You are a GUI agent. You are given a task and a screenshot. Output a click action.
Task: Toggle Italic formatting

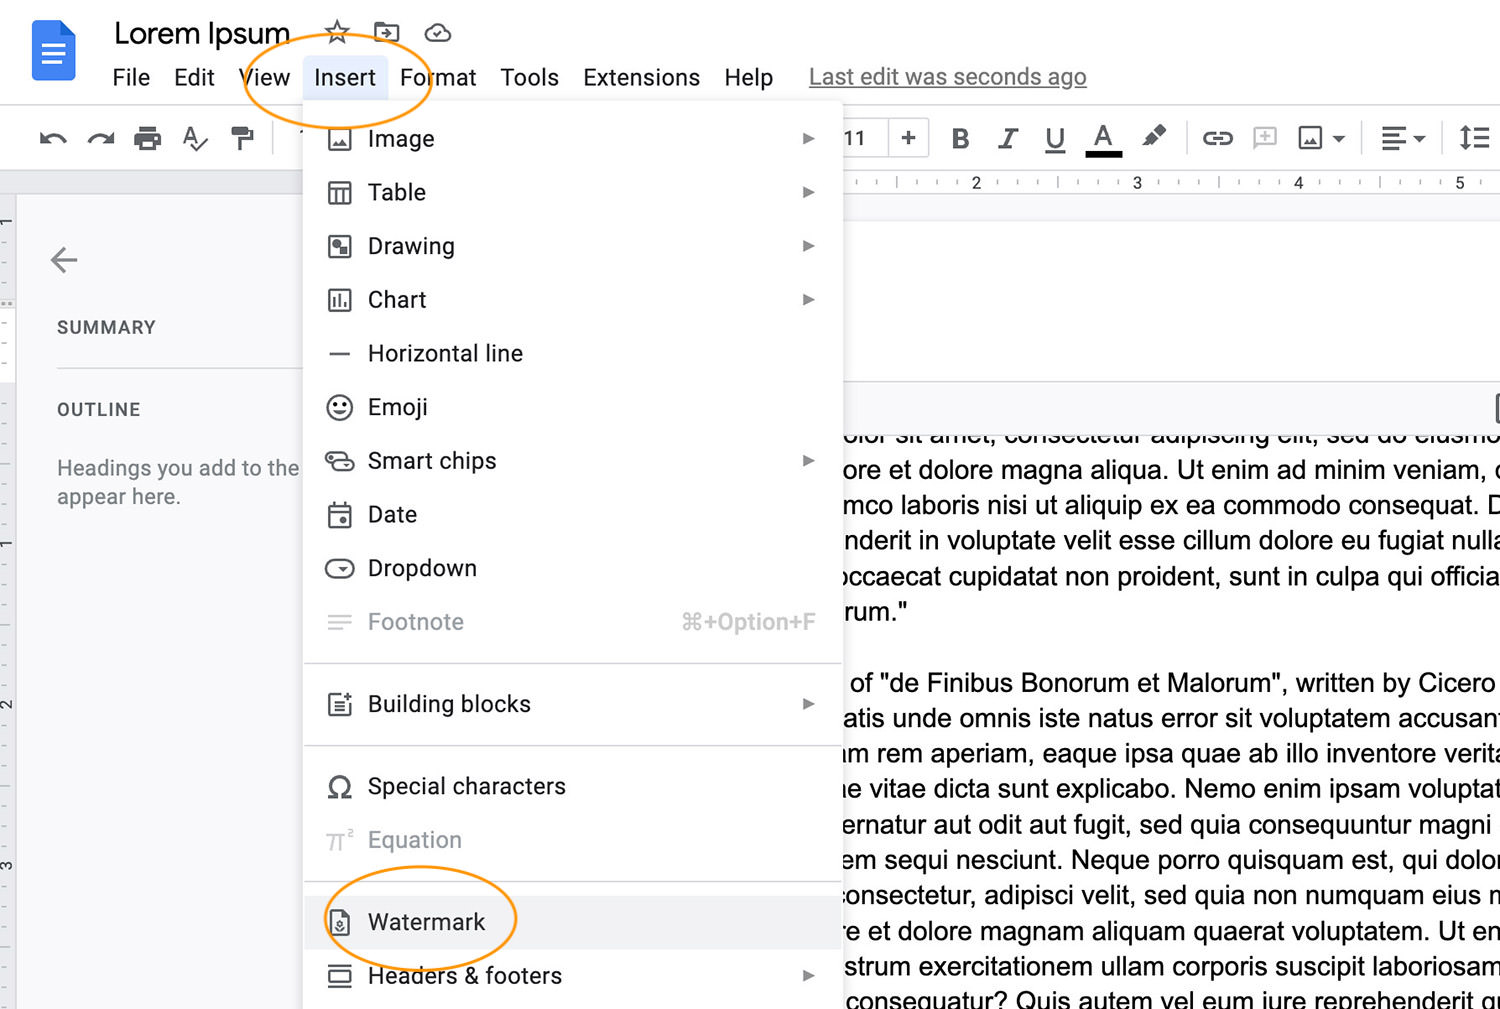click(x=1007, y=138)
